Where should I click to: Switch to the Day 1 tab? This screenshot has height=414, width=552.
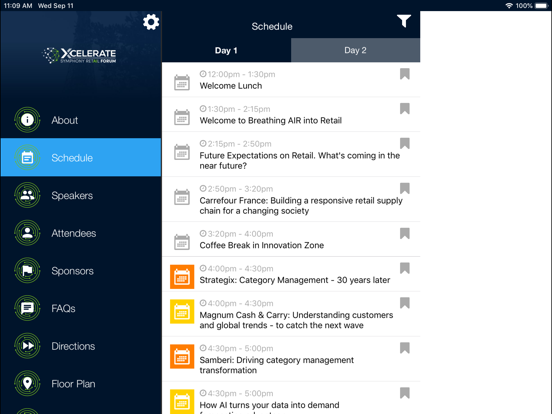pyautogui.click(x=226, y=50)
